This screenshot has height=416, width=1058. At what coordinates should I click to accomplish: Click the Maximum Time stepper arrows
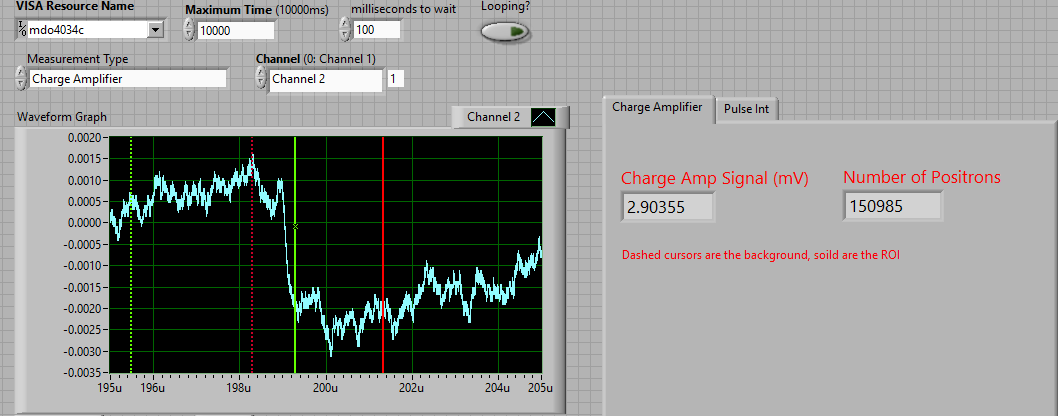[189, 30]
